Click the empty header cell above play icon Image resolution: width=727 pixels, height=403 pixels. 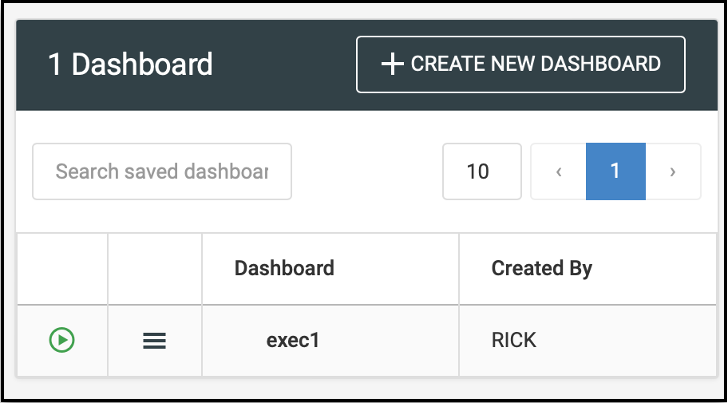62,268
